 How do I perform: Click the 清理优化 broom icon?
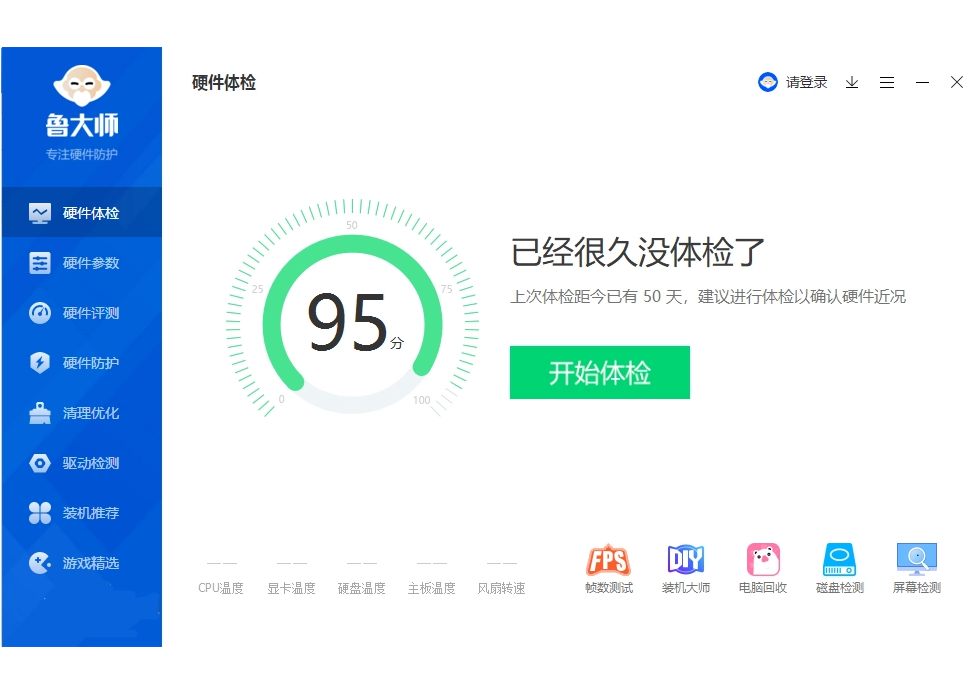(40, 413)
